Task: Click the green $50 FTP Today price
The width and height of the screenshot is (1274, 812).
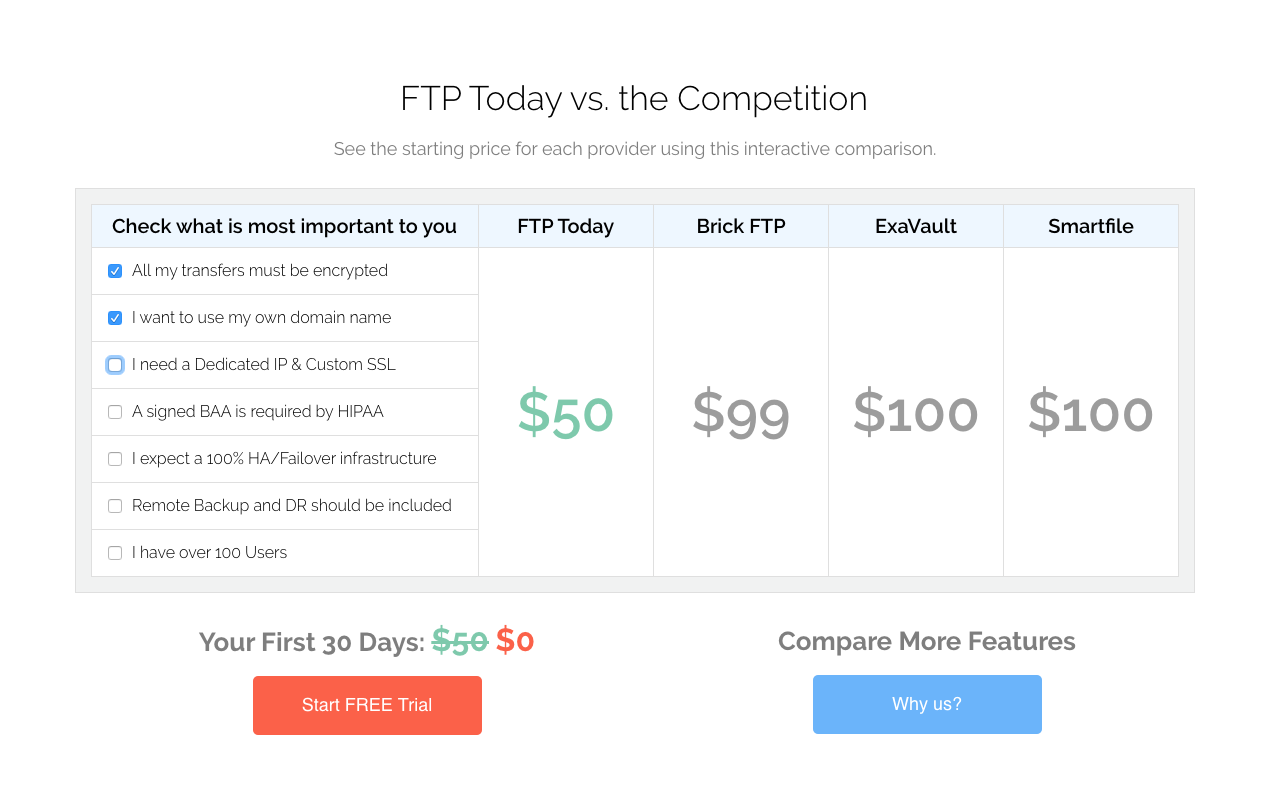Action: tap(565, 412)
